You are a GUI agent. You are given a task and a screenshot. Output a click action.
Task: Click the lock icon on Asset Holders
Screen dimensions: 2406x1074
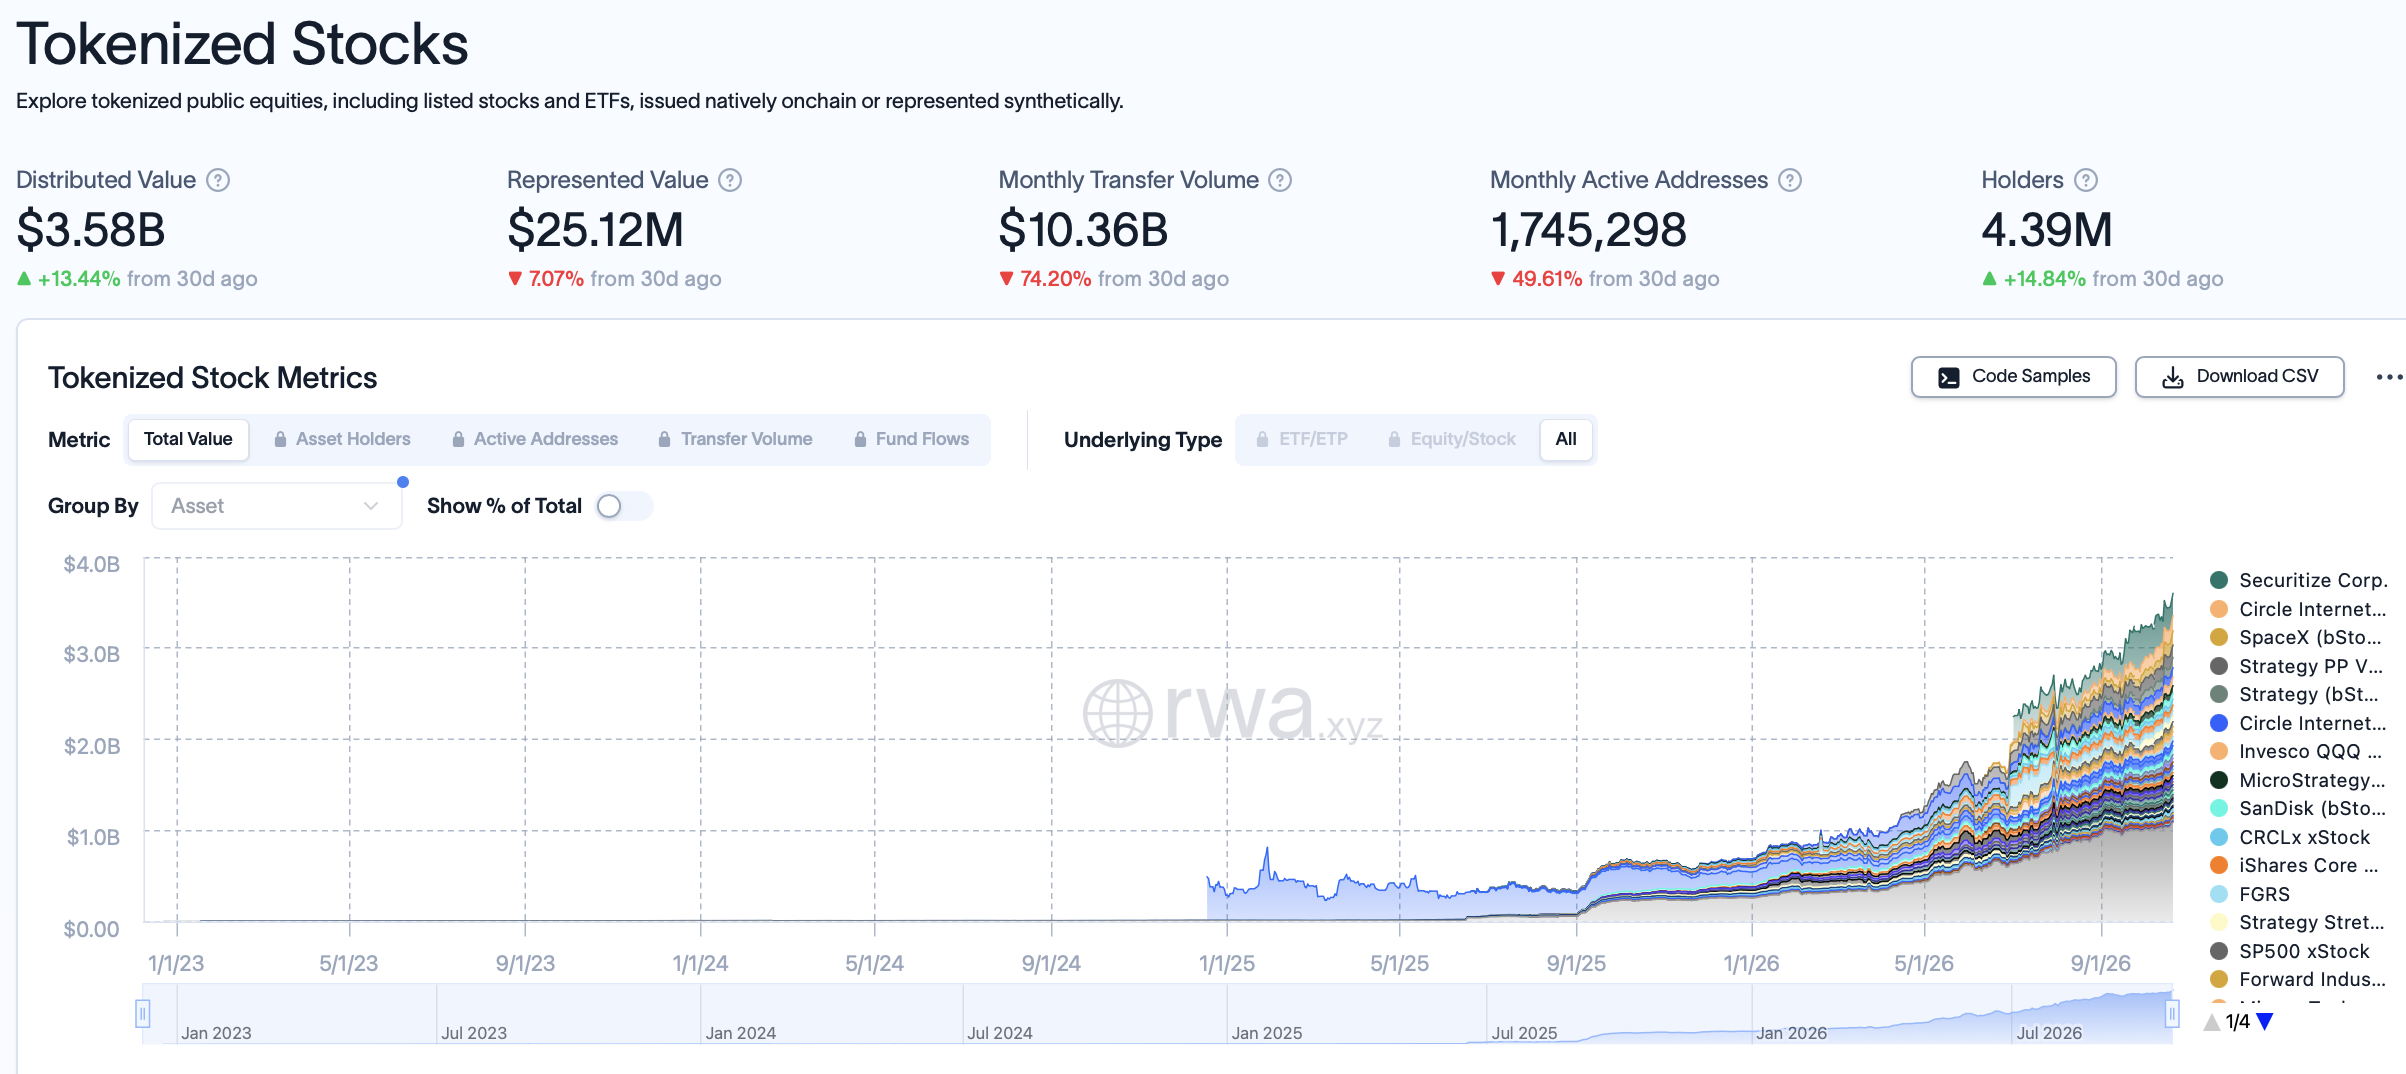click(x=280, y=439)
